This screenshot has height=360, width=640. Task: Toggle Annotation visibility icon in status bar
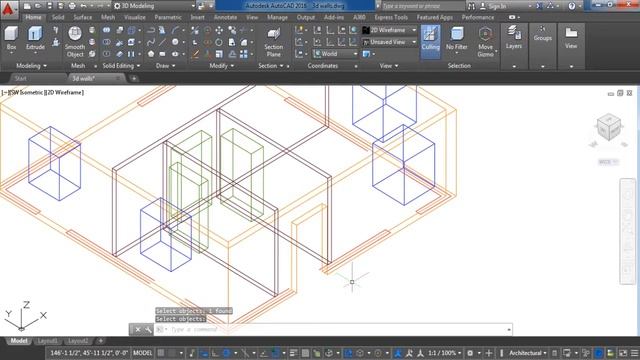[x=398, y=353]
